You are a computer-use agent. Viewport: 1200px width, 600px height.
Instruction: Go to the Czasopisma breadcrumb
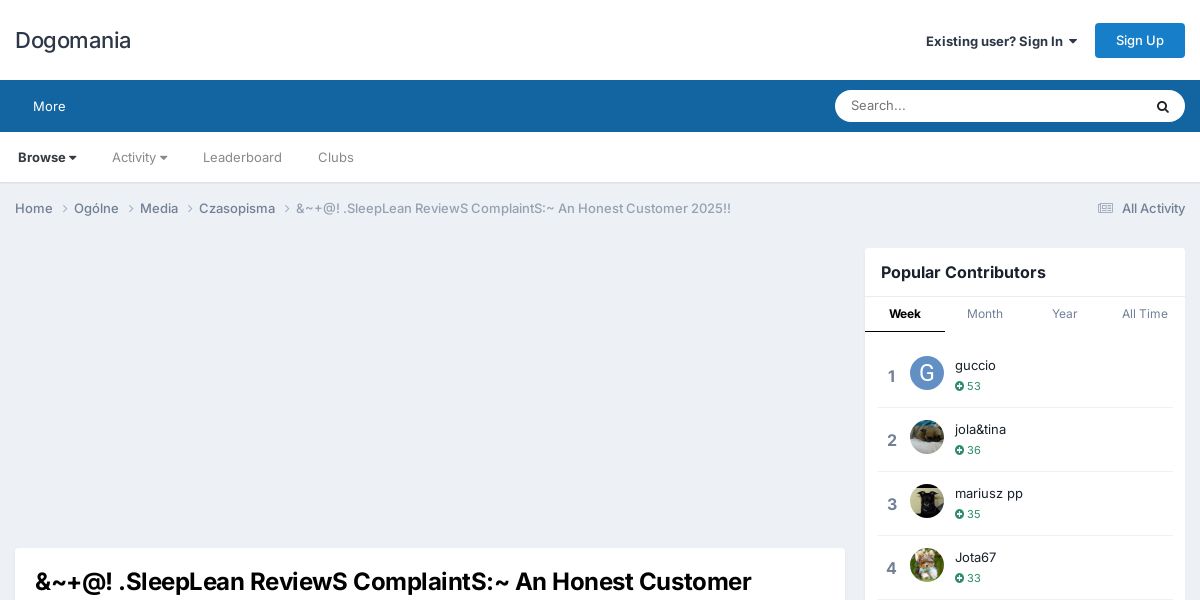(237, 208)
